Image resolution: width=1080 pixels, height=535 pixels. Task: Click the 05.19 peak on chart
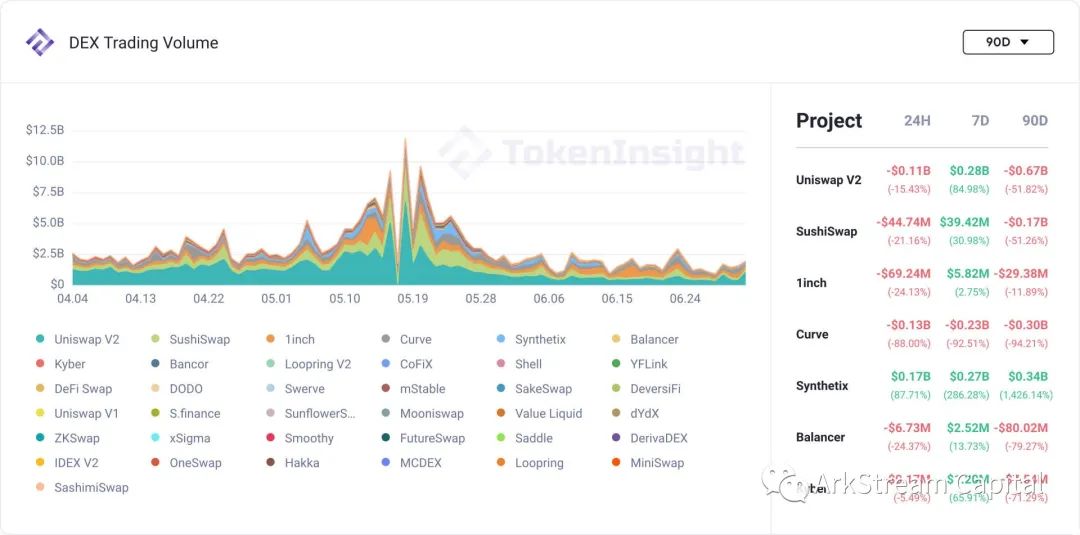pyautogui.click(x=405, y=141)
